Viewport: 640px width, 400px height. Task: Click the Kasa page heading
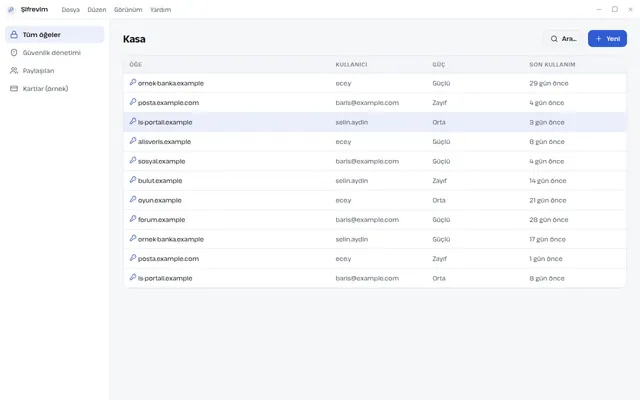[x=134, y=39]
